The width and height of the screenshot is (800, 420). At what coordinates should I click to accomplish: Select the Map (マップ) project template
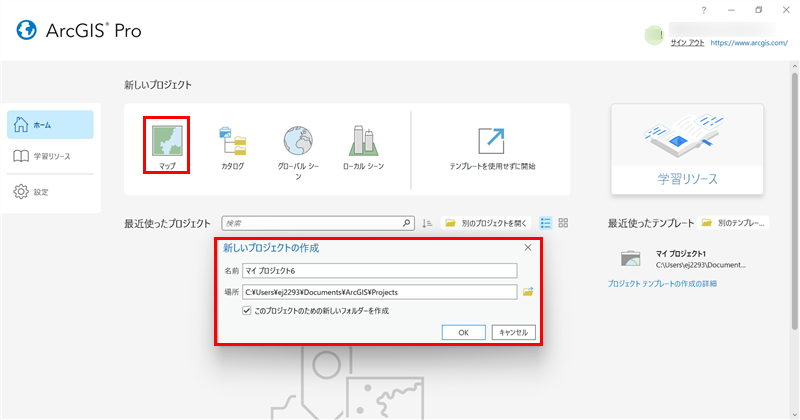coord(167,146)
